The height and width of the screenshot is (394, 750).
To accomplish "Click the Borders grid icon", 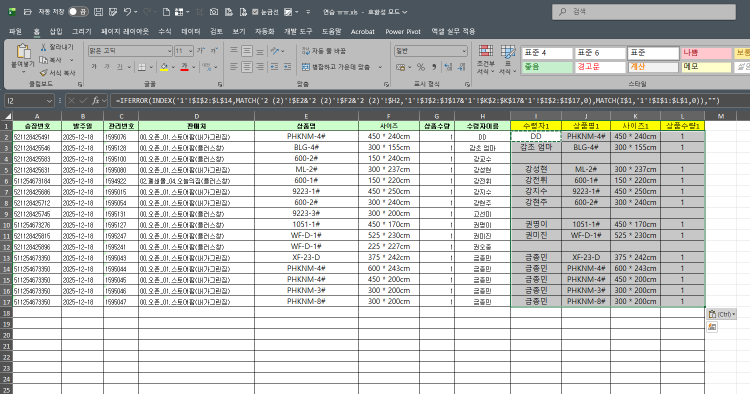I will tap(142, 67).
